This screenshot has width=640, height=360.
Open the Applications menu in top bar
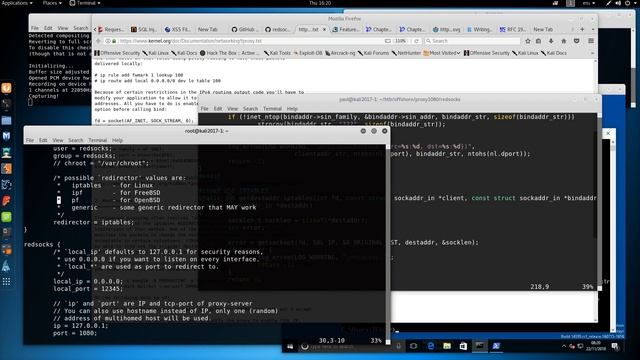tap(17, 3)
